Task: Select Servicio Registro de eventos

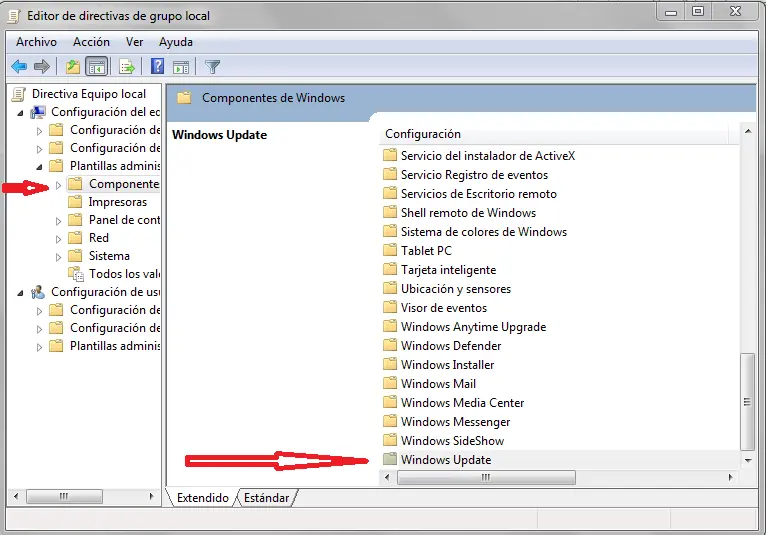Action: (x=474, y=174)
